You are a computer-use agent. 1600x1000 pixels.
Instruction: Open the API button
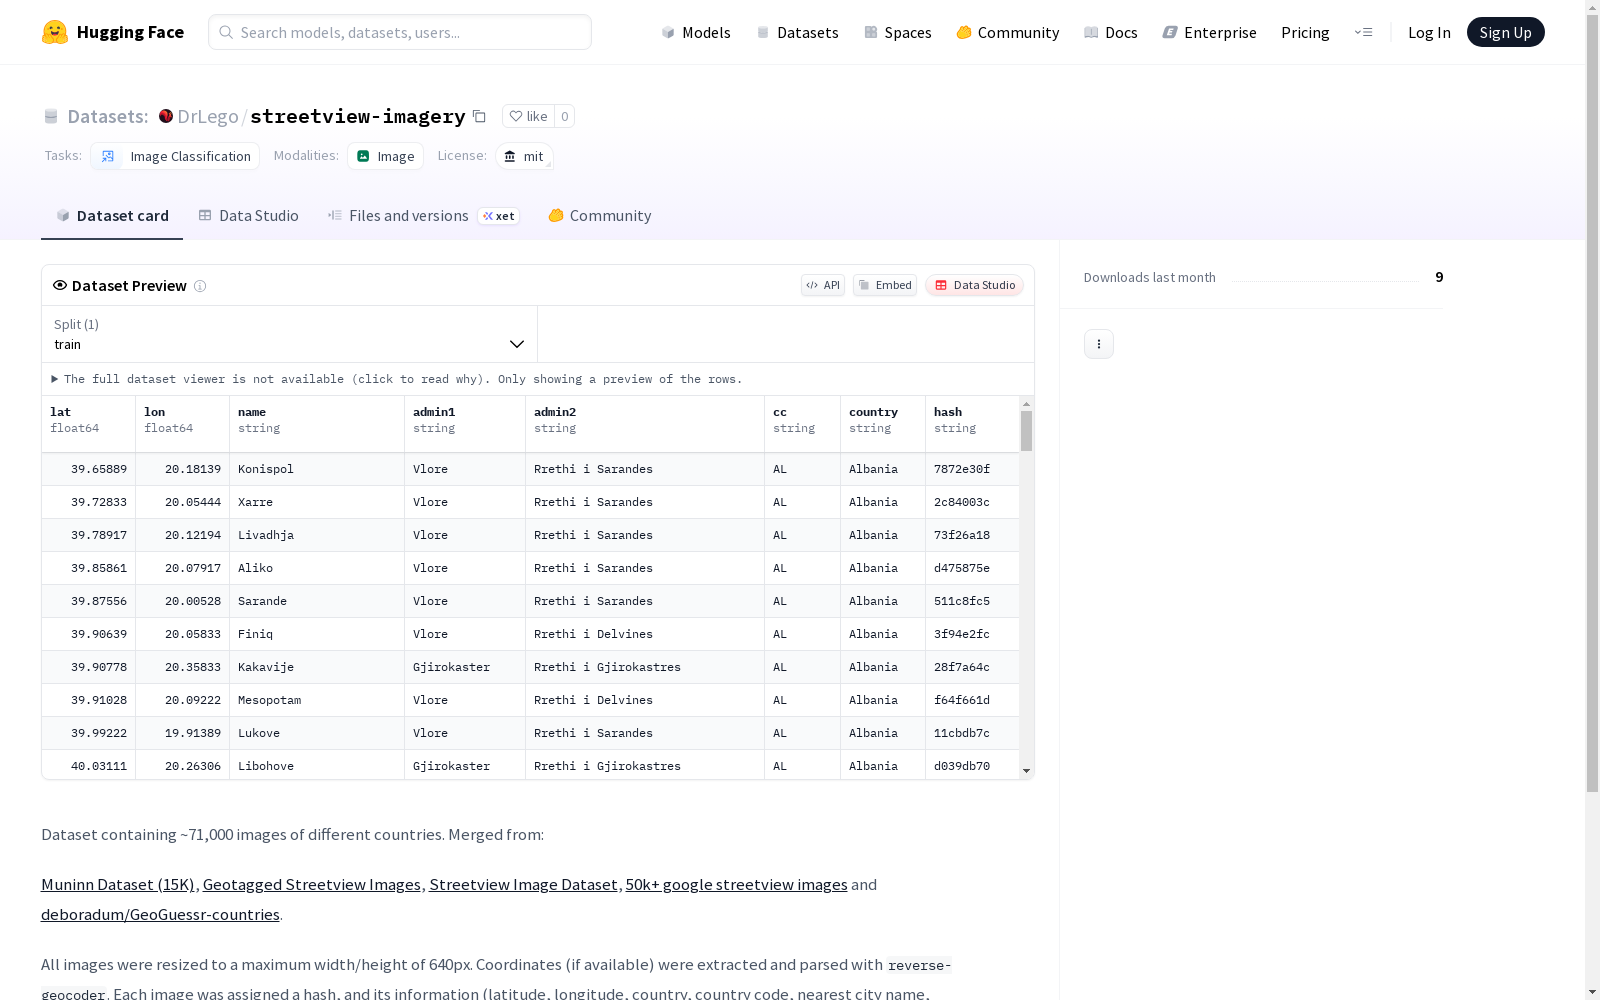click(823, 285)
